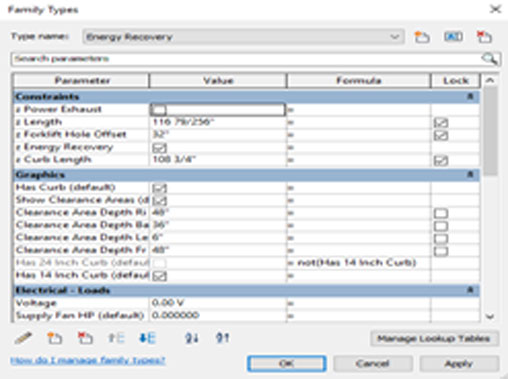Toggle the z Energy Recovery checkbox

coord(159,148)
